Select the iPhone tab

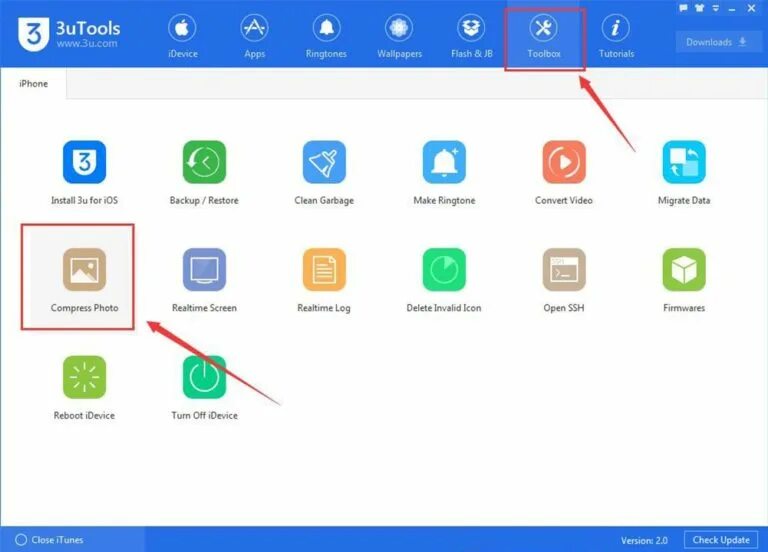(33, 84)
